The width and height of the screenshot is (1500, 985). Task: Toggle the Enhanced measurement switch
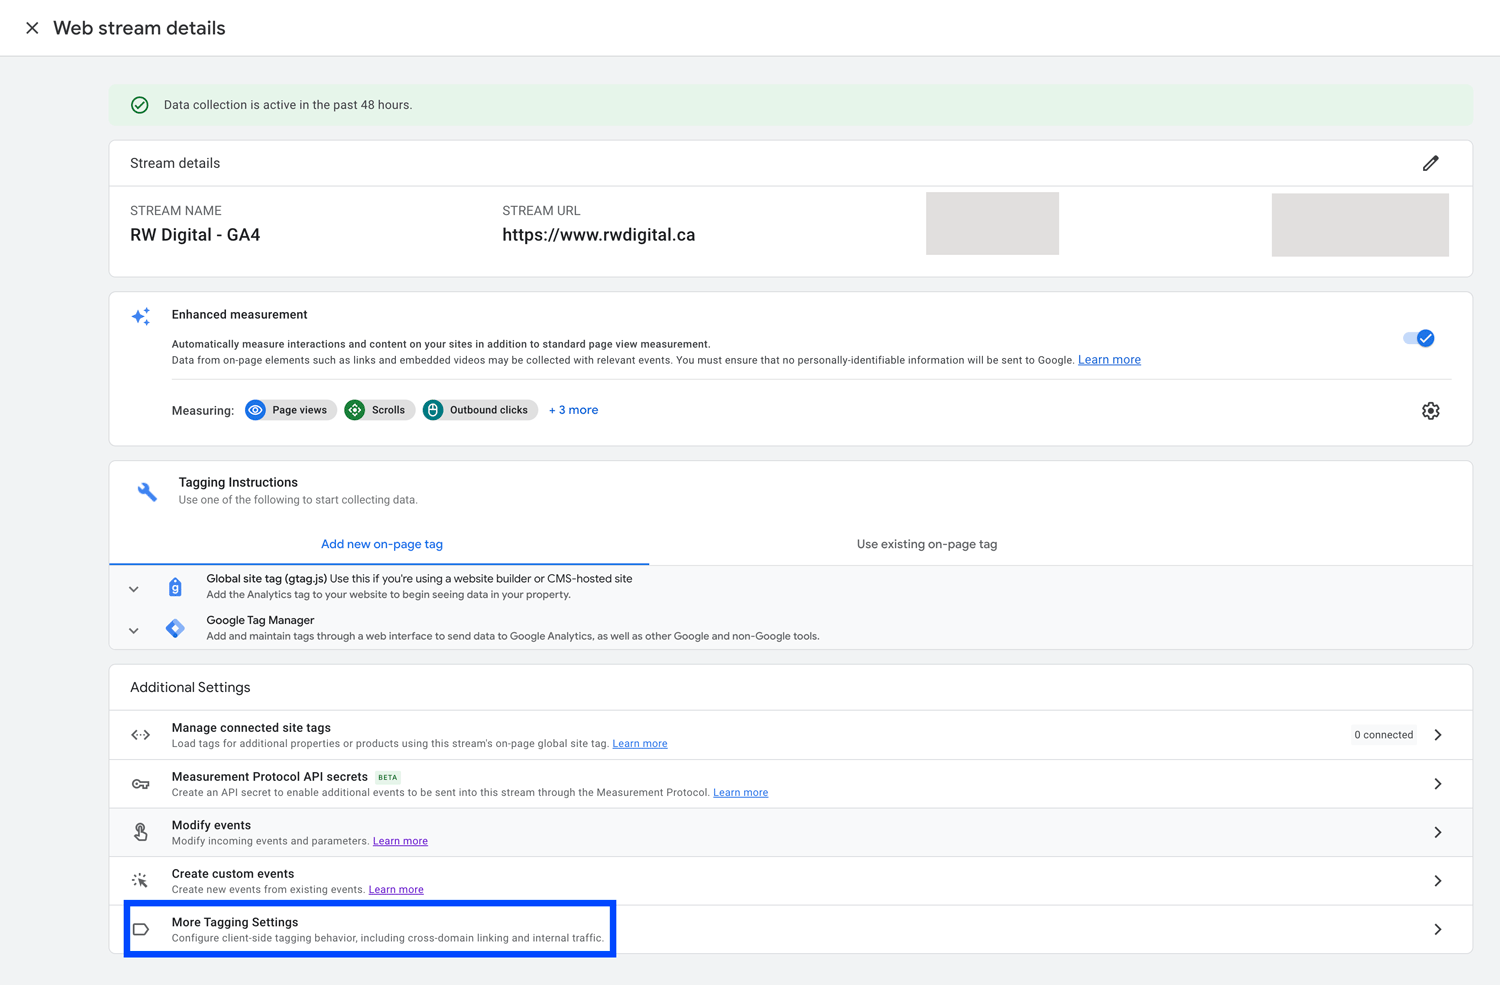tap(1418, 338)
